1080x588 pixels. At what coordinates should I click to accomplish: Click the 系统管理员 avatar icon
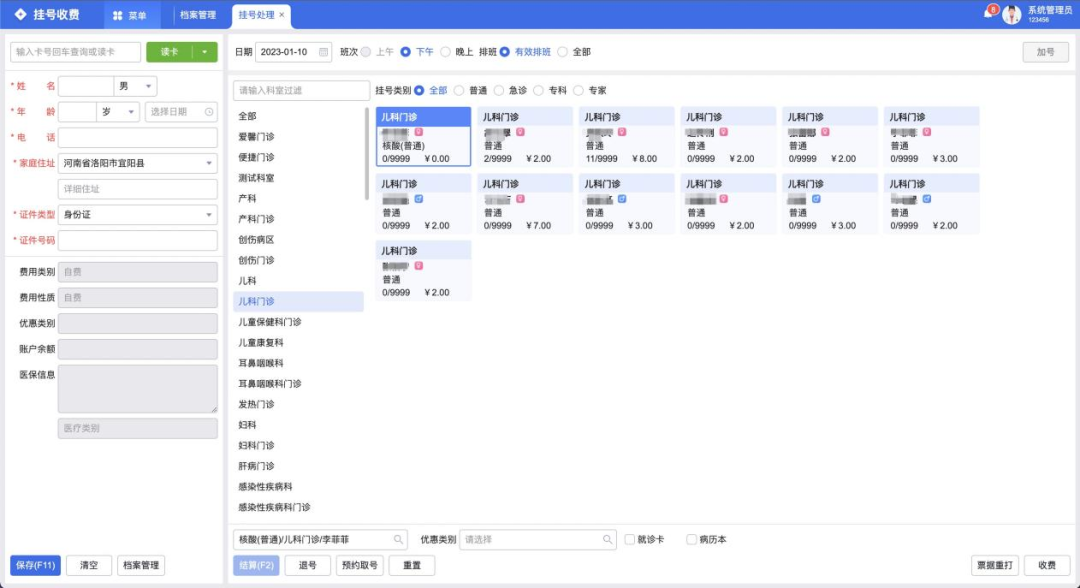point(1013,13)
